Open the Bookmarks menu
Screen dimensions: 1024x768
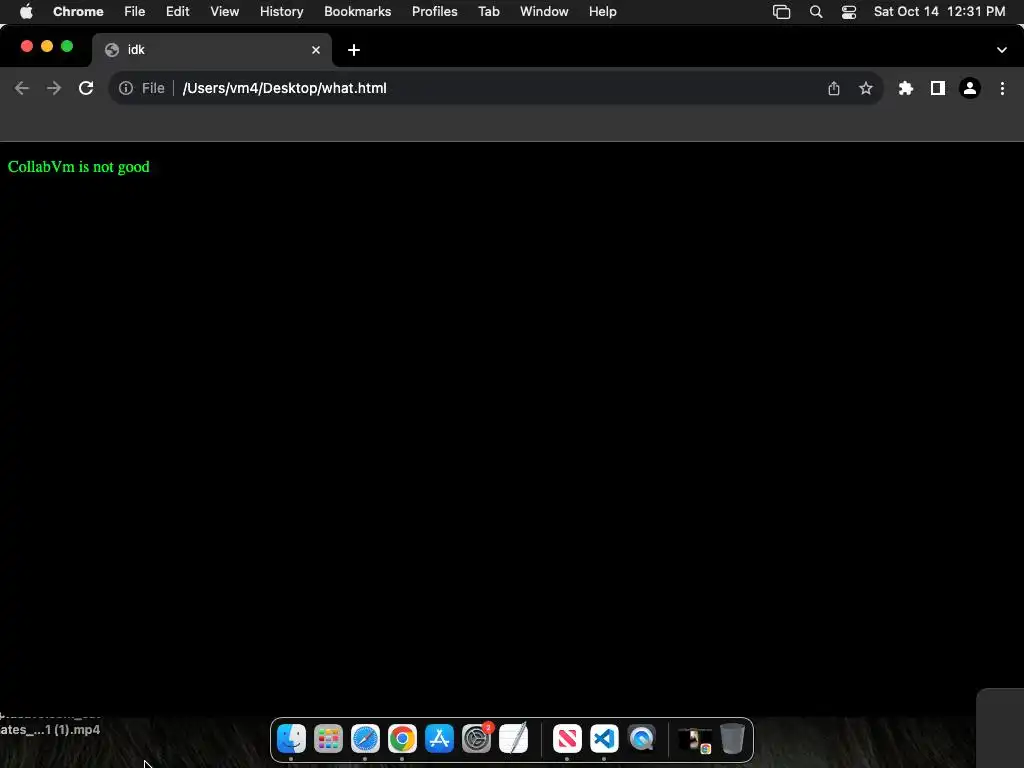tap(358, 11)
